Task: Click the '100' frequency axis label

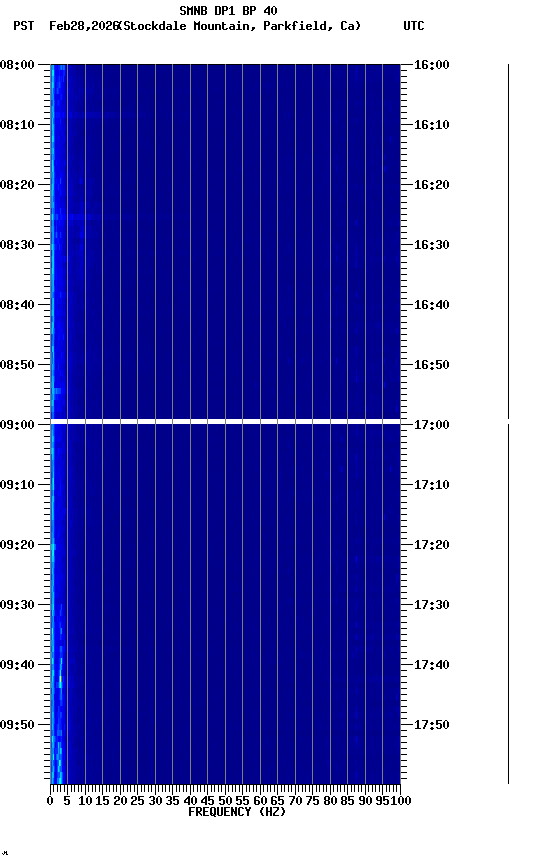Action: pos(401,802)
